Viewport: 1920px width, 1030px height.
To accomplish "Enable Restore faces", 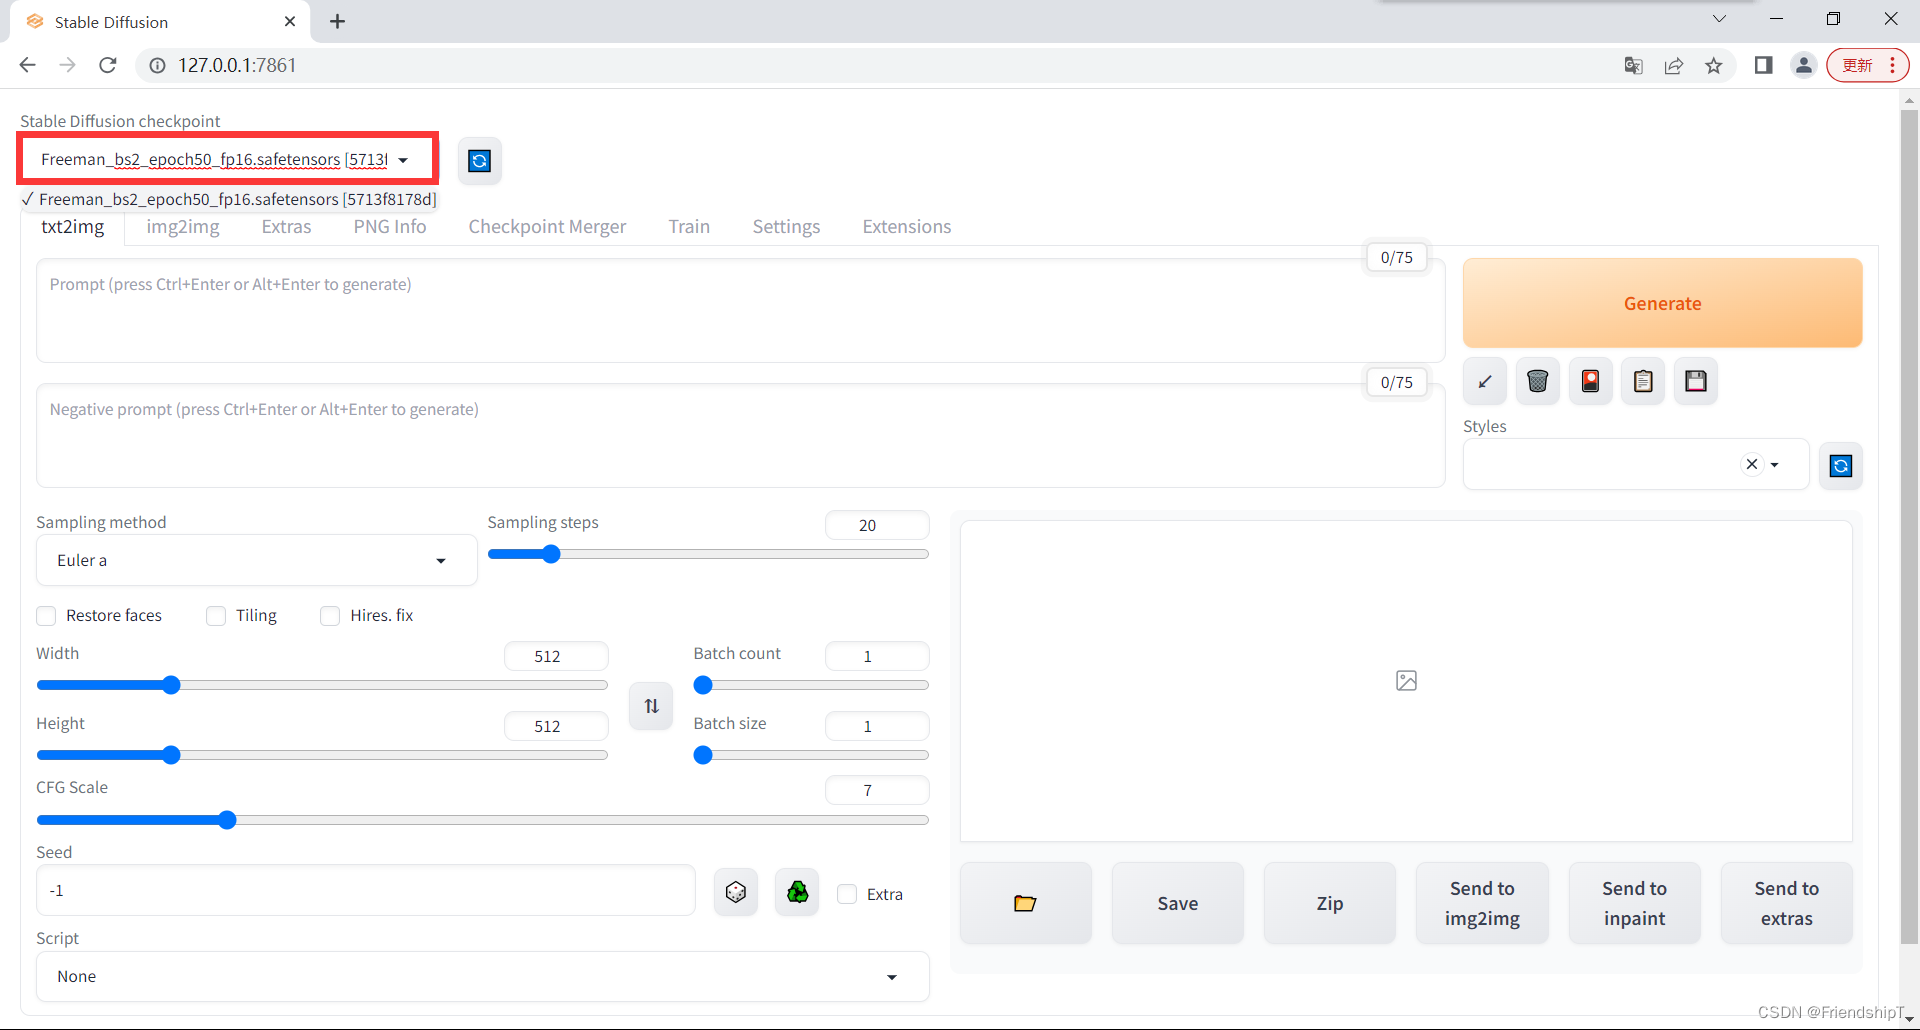I will point(46,616).
